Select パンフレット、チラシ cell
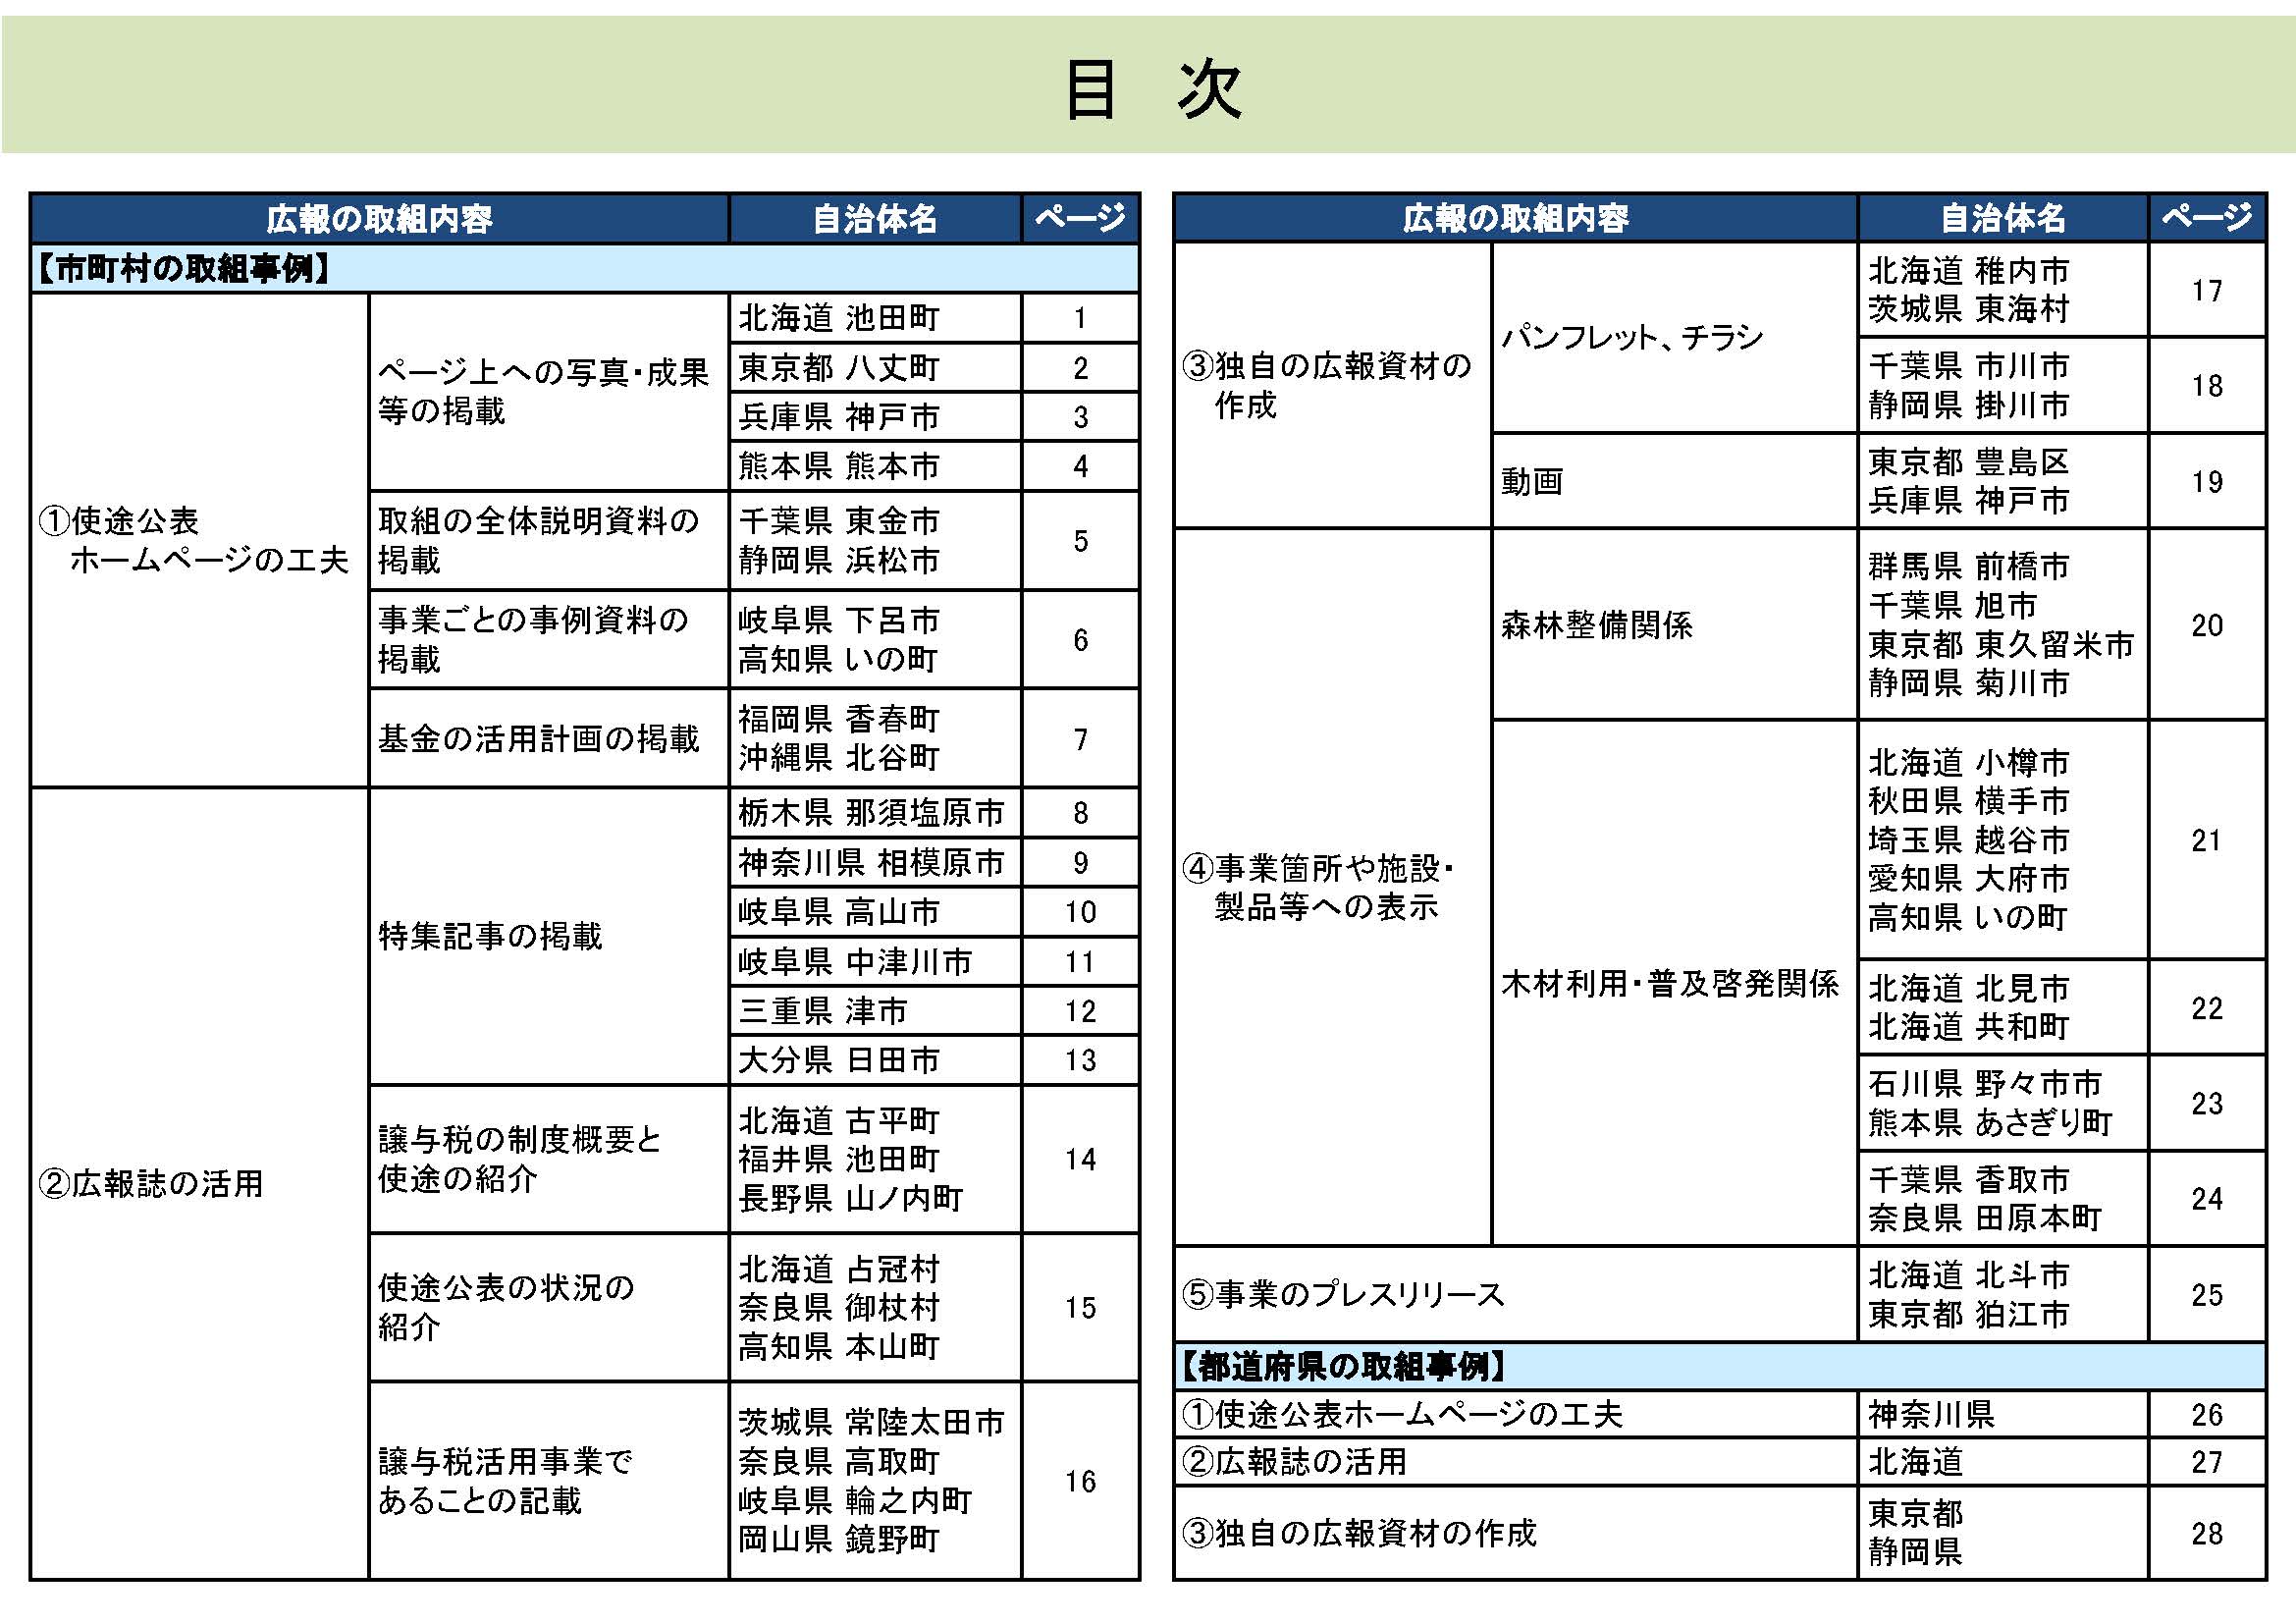Image resolution: width=2296 pixels, height=1624 pixels. click(x=1674, y=337)
